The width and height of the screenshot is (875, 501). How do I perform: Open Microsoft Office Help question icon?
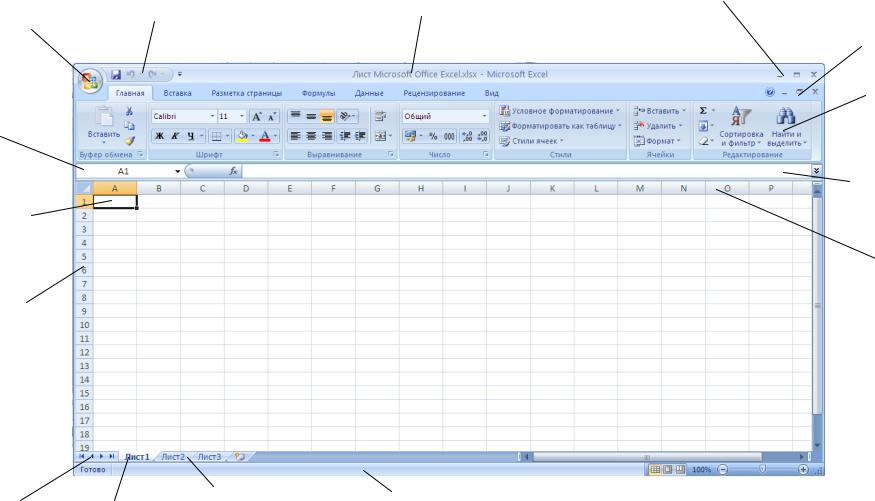coord(770,92)
